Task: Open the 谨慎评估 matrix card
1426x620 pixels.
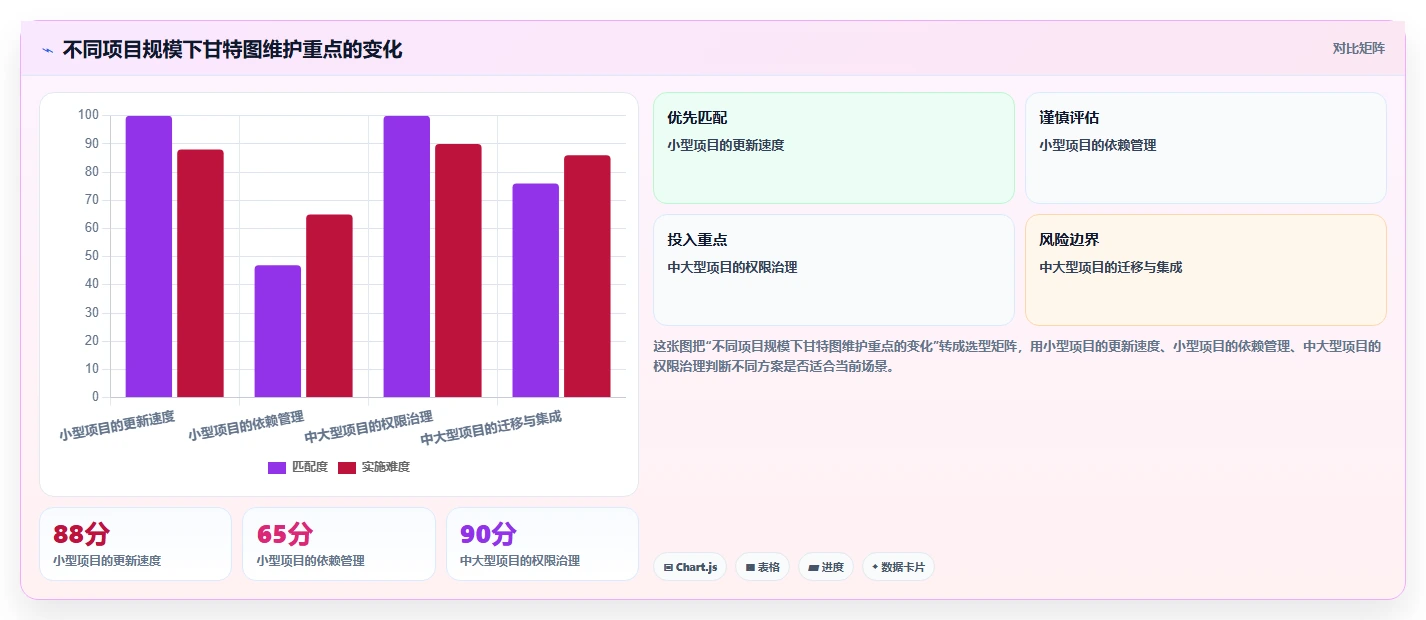Action: click(x=1206, y=148)
